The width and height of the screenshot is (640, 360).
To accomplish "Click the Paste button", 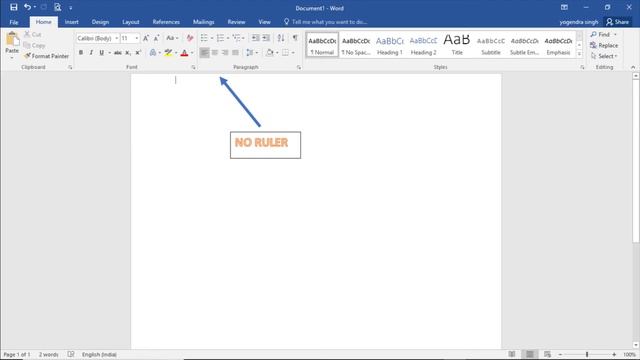I will pos(12,44).
